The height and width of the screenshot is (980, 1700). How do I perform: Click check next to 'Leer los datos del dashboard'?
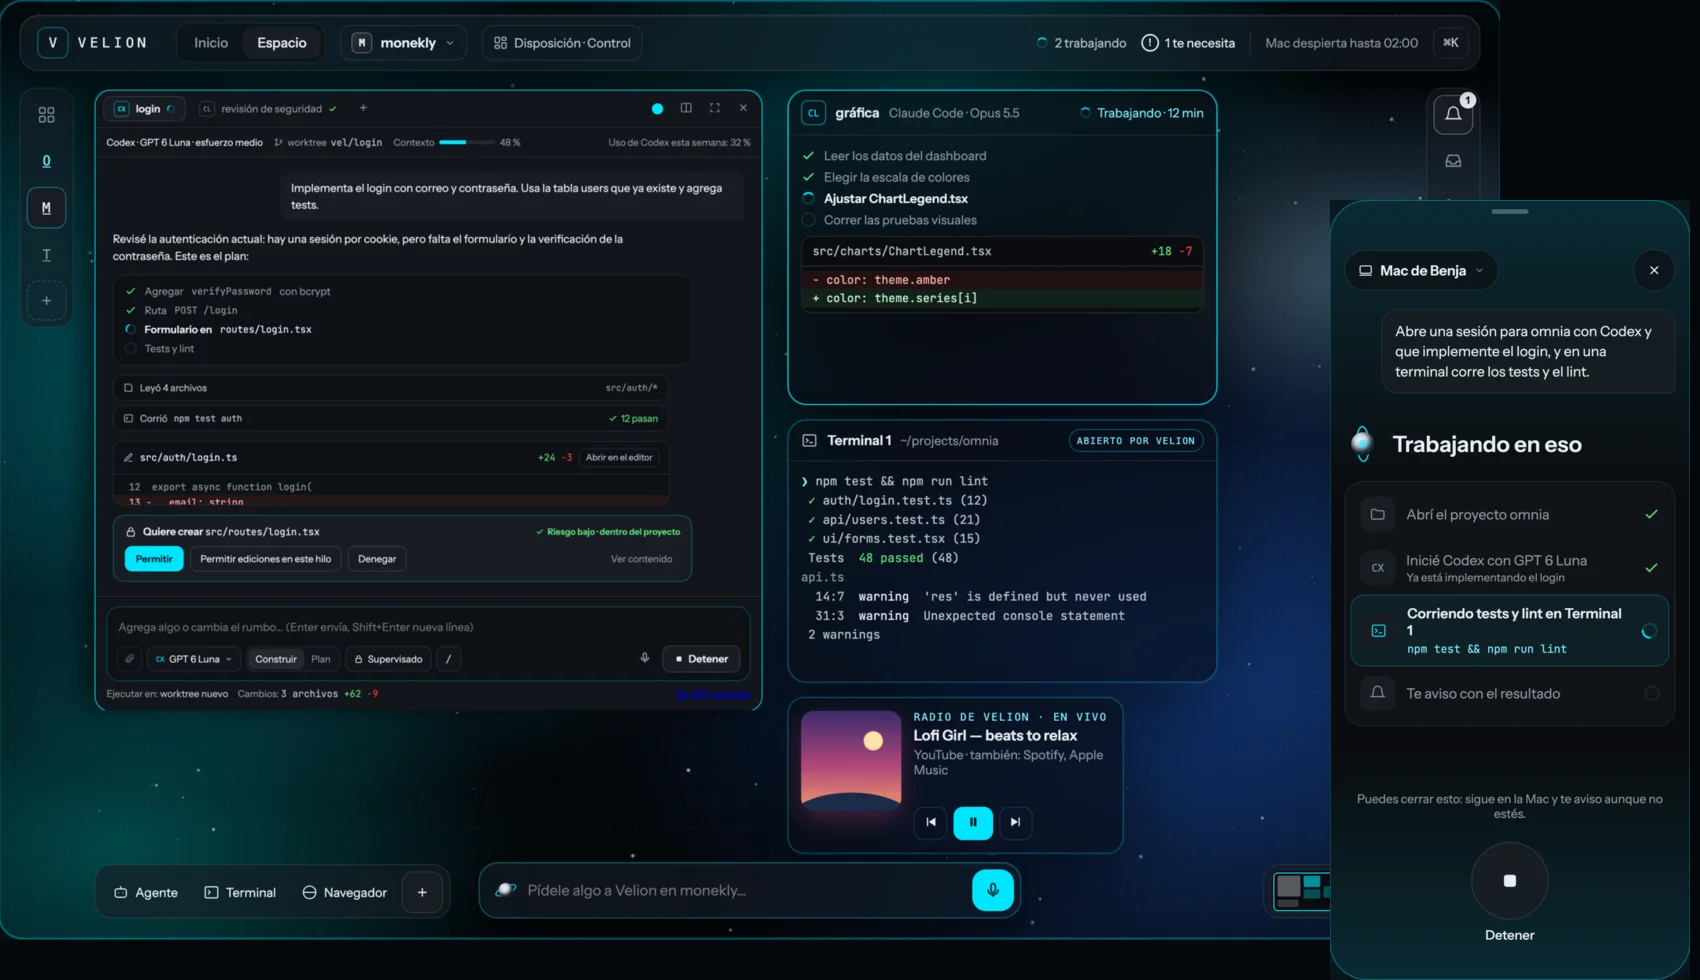(808, 156)
